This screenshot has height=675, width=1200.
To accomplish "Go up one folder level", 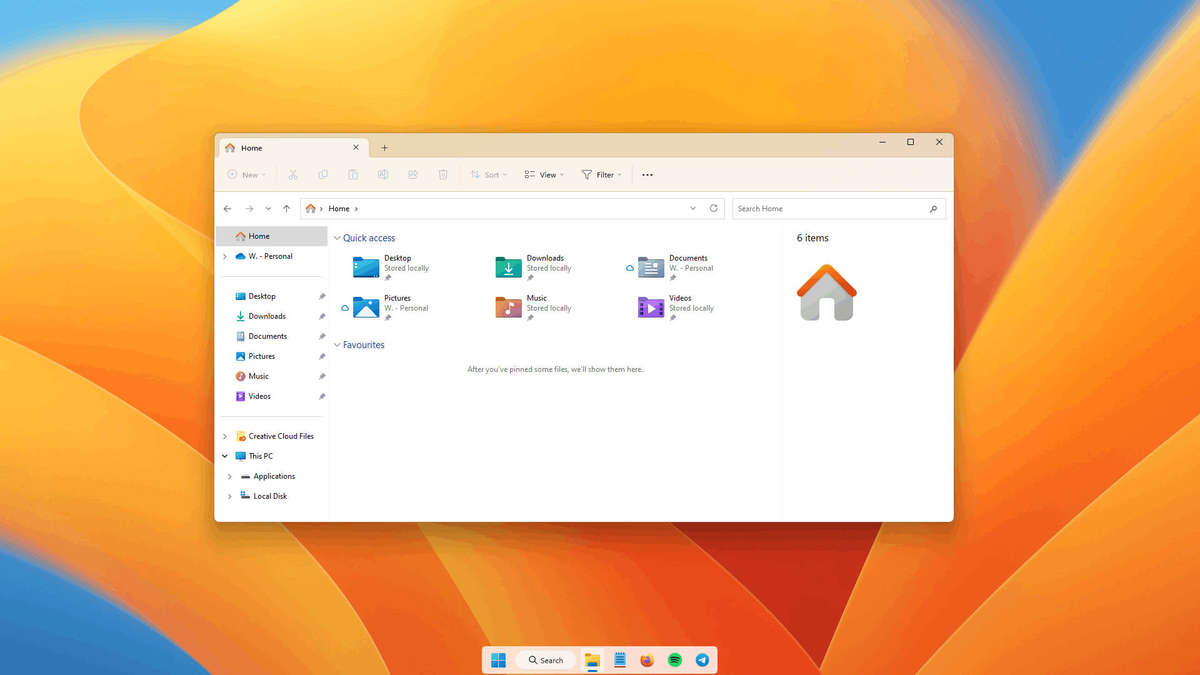I will coord(286,209).
